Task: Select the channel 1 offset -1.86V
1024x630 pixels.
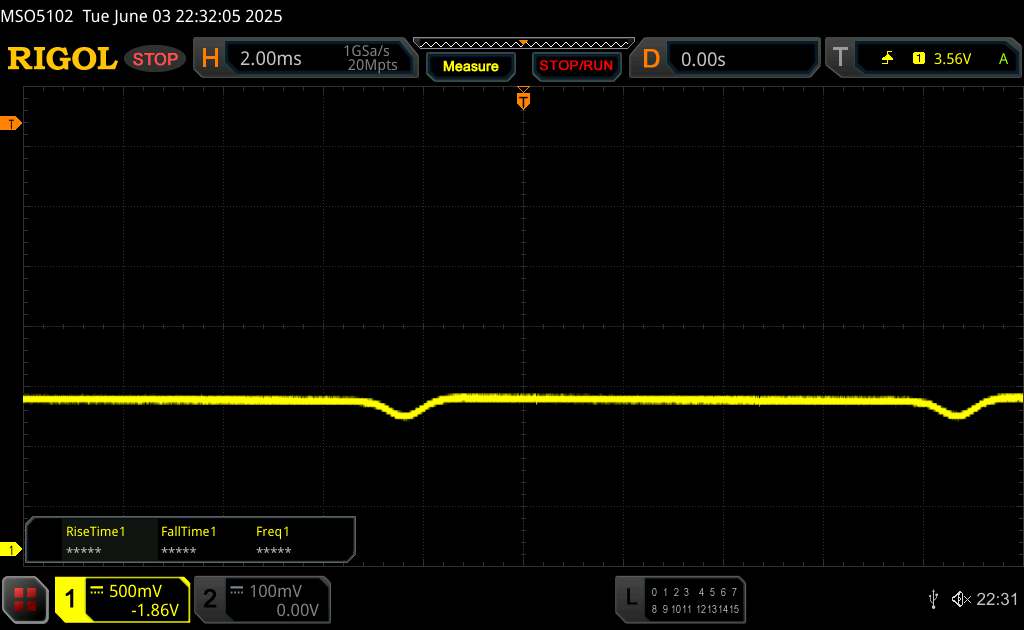Action: (x=155, y=610)
